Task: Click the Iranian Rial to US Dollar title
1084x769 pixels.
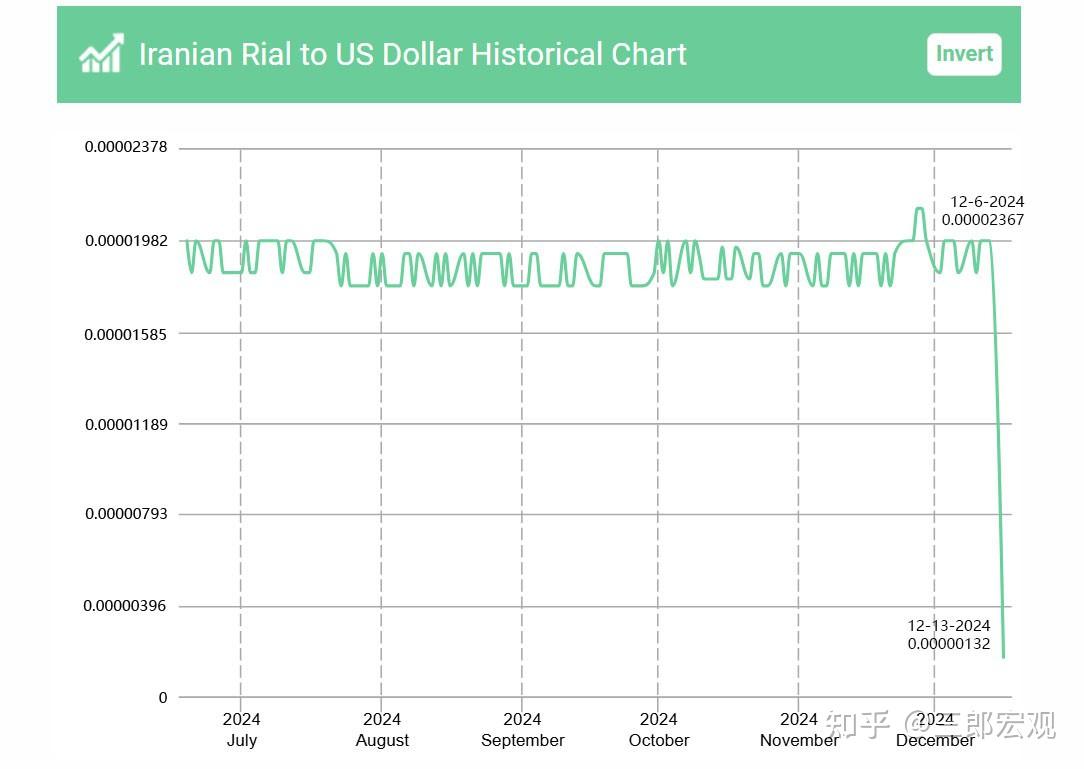Action: (412, 54)
